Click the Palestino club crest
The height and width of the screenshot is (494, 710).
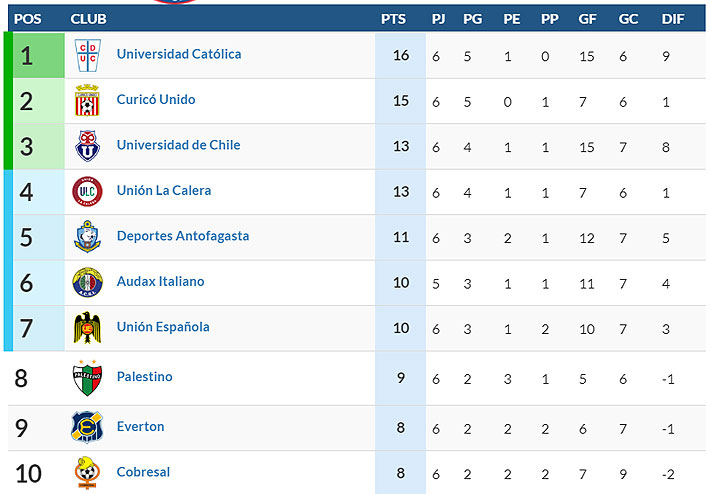pos(87,378)
